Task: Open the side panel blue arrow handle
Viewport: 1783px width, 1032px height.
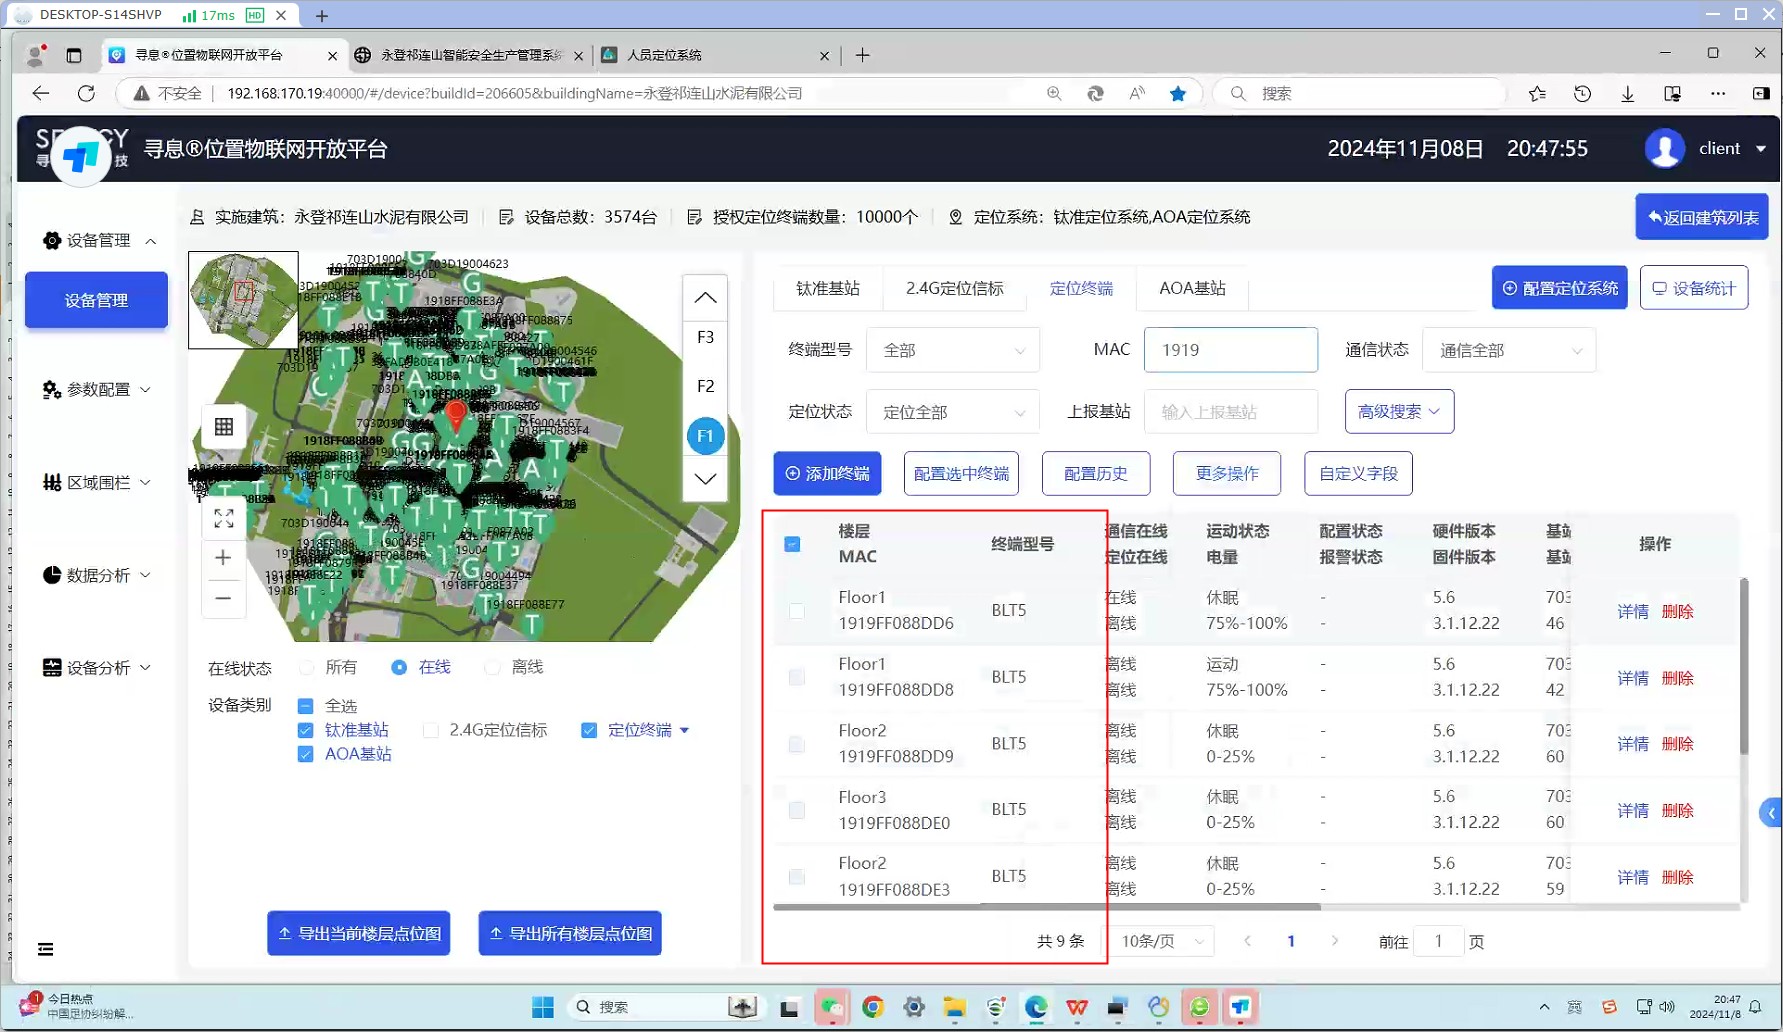Action: tap(1771, 812)
